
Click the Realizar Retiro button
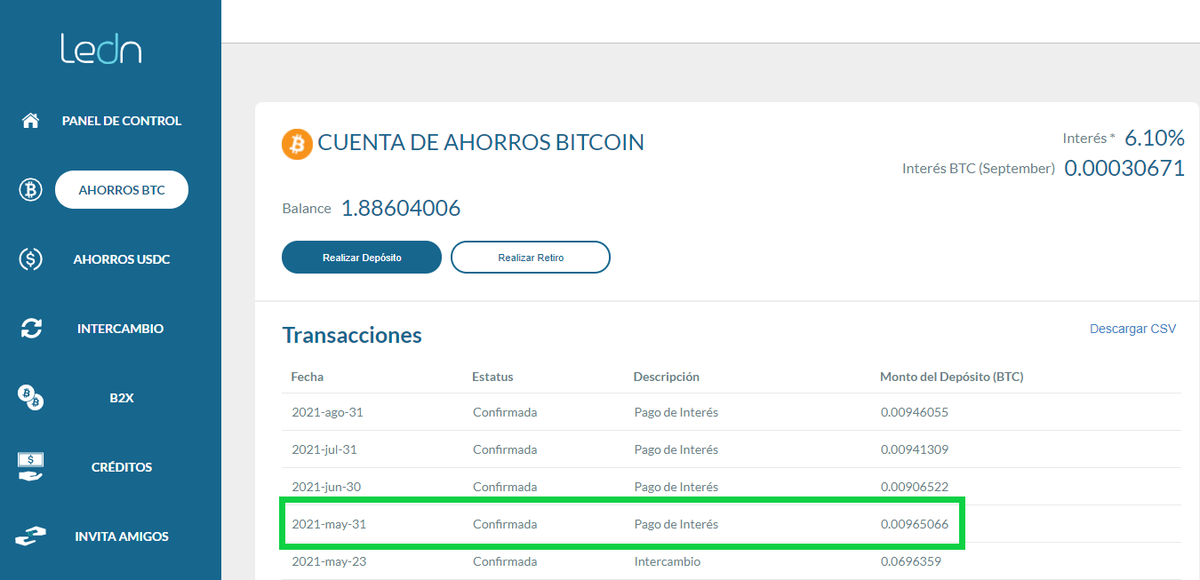click(x=531, y=257)
